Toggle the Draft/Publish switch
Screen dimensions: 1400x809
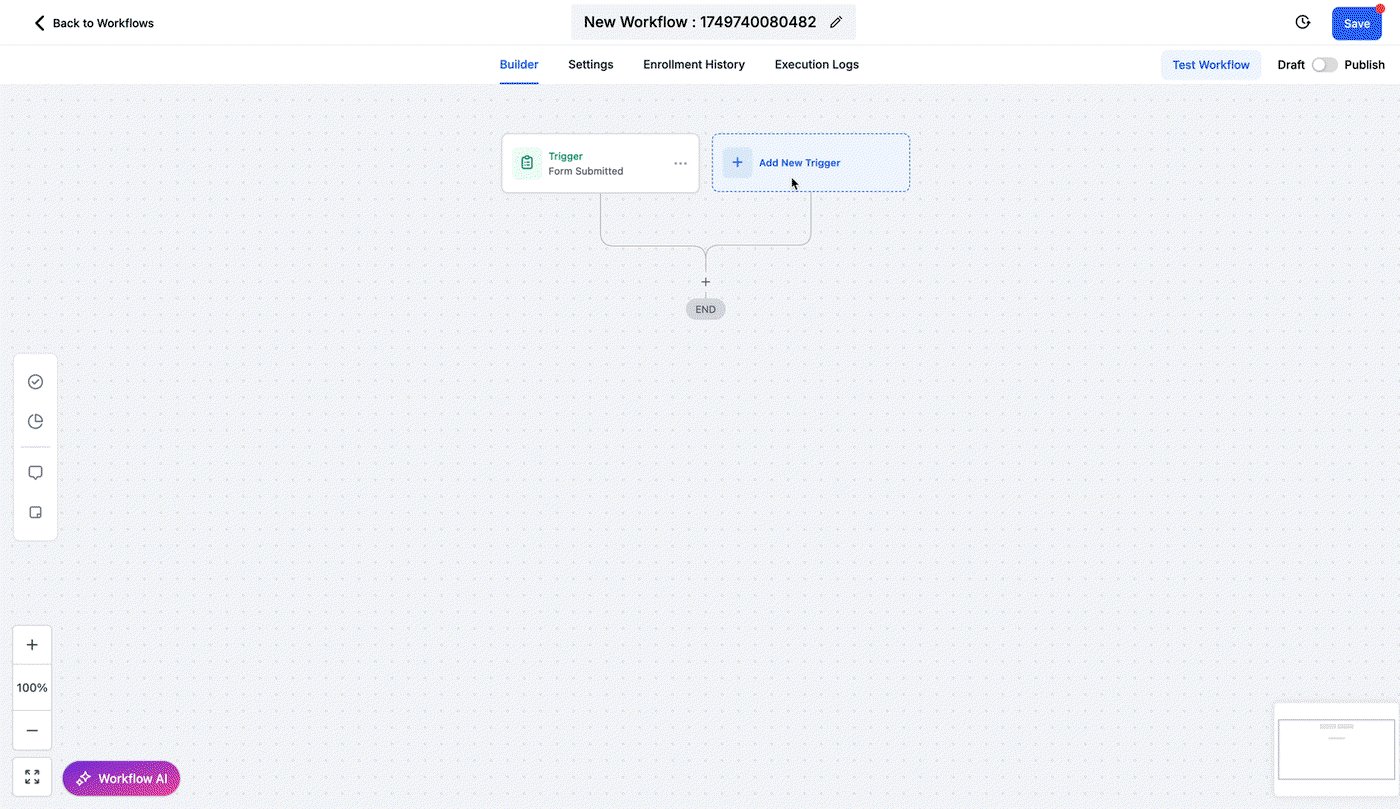click(1324, 65)
